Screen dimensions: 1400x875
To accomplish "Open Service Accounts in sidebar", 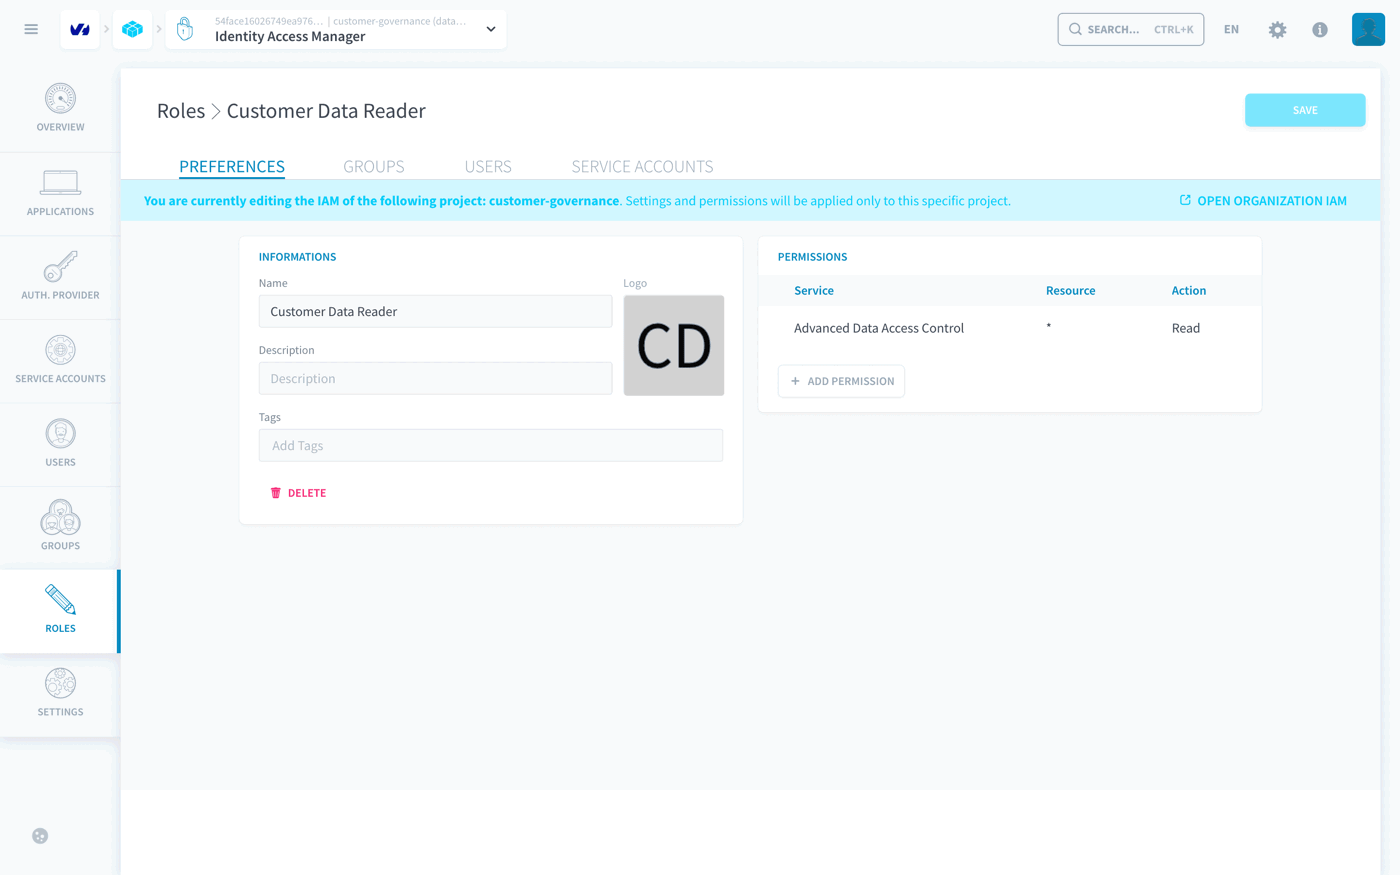I will click(x=60, y=361).
